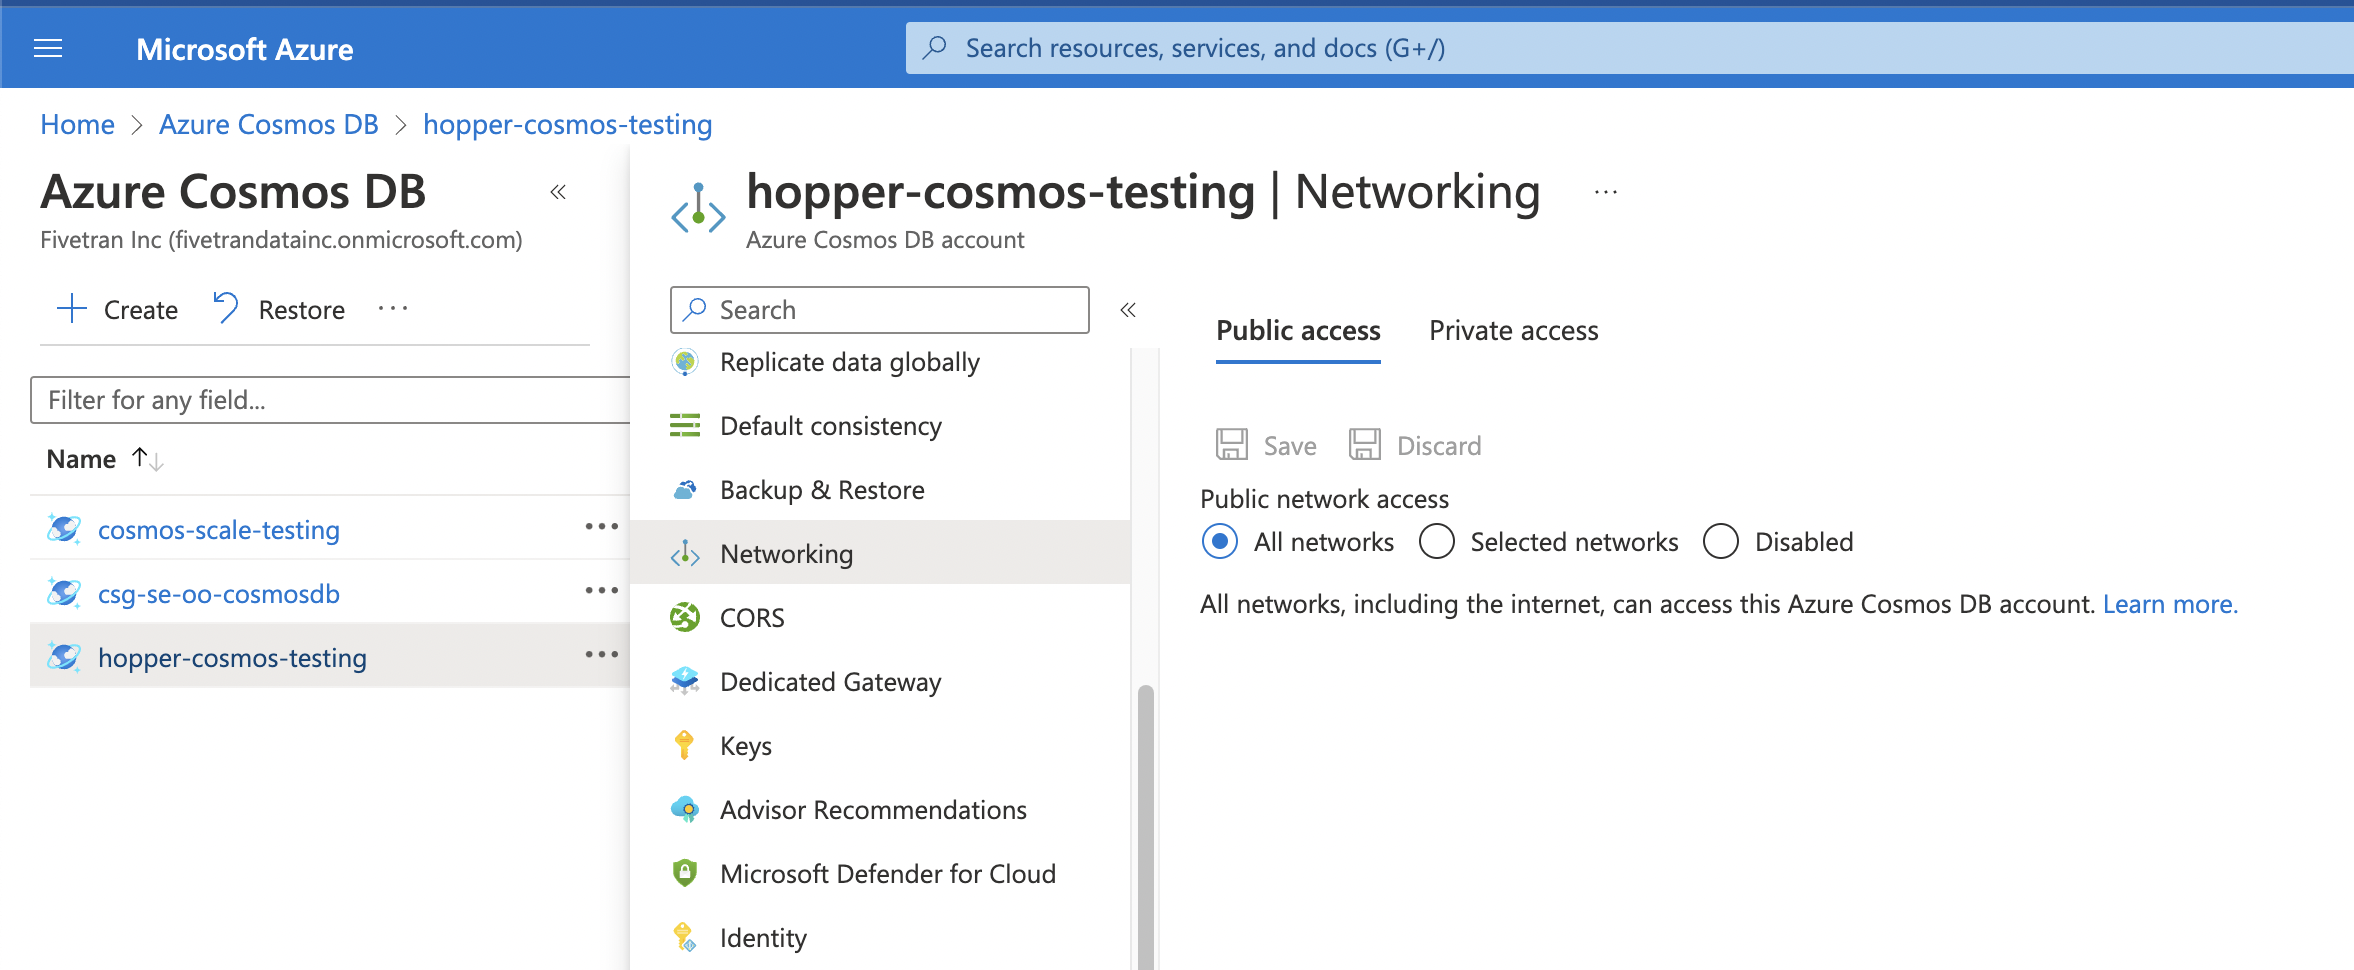Click the Save disk icon
The width and height of the screenshot is (2354, 970).
tap(1232, 445)
